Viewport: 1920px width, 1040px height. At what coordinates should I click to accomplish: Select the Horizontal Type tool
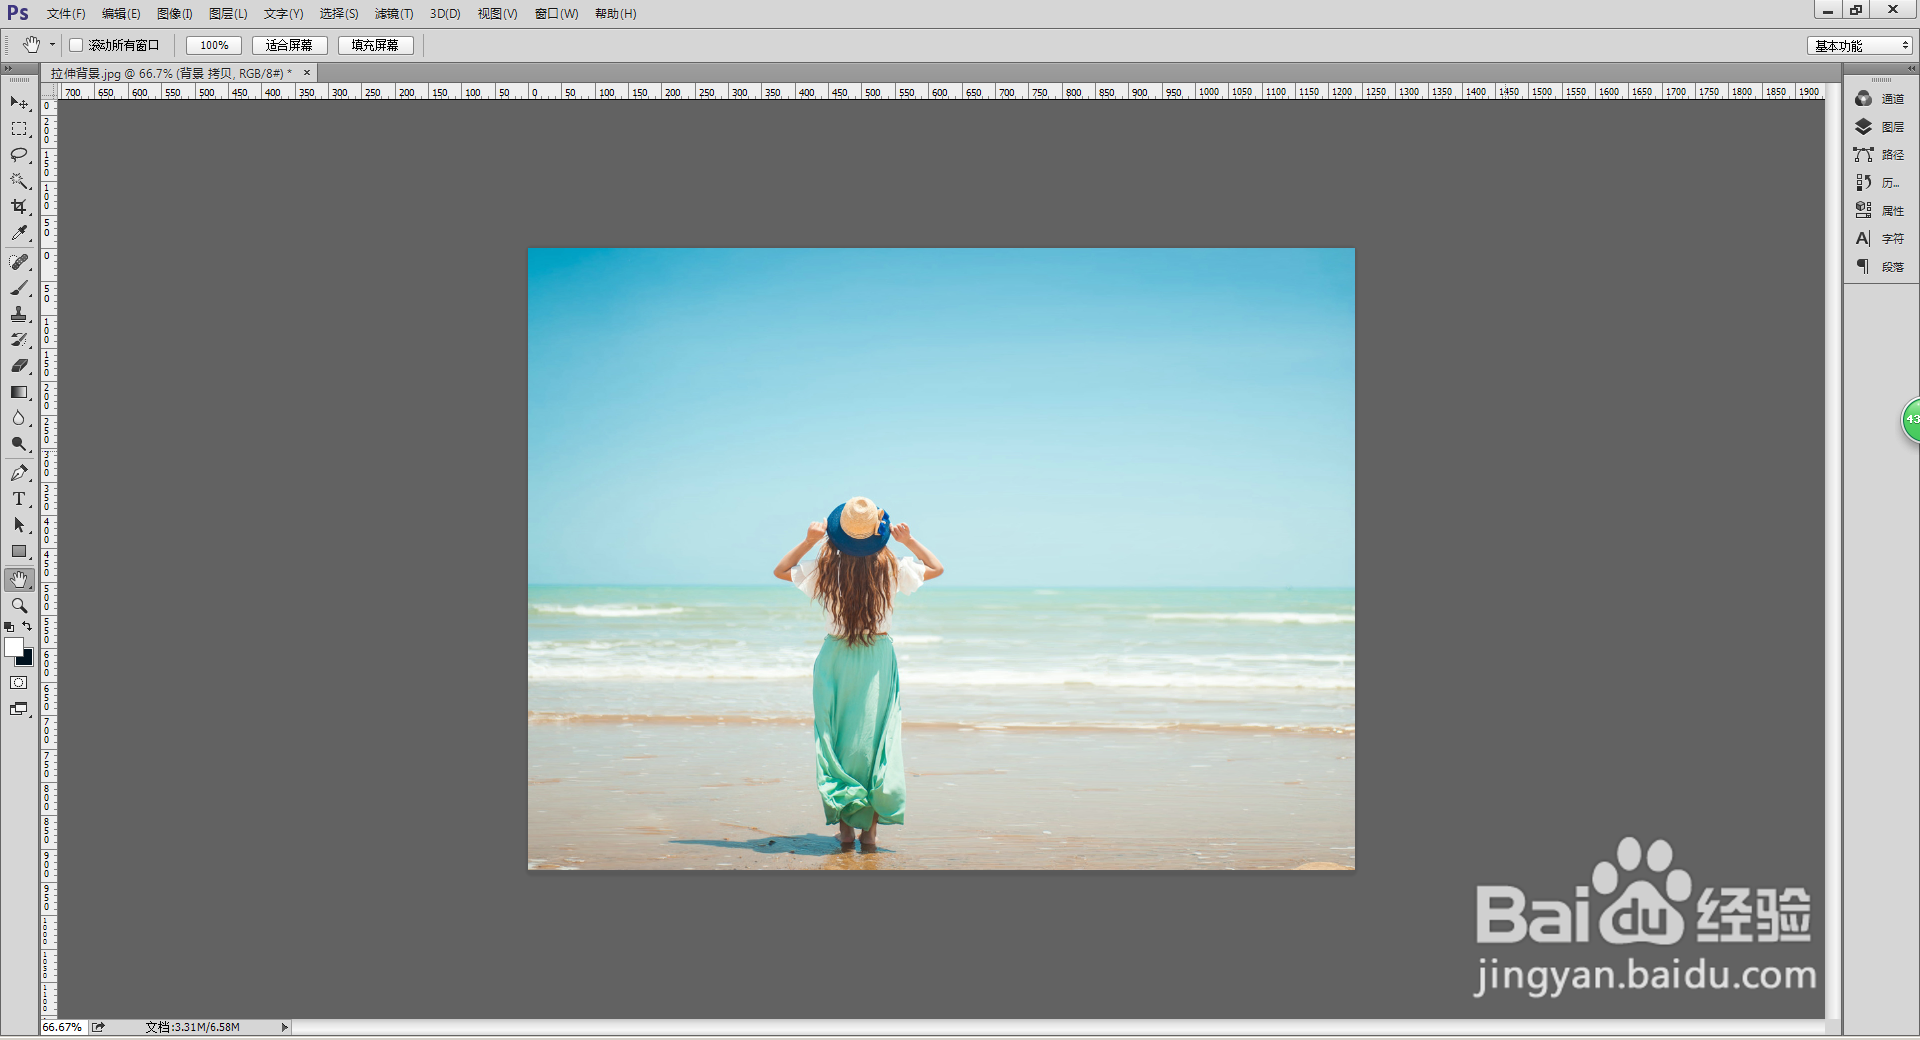pyautogui.click(x=19, y=499)
